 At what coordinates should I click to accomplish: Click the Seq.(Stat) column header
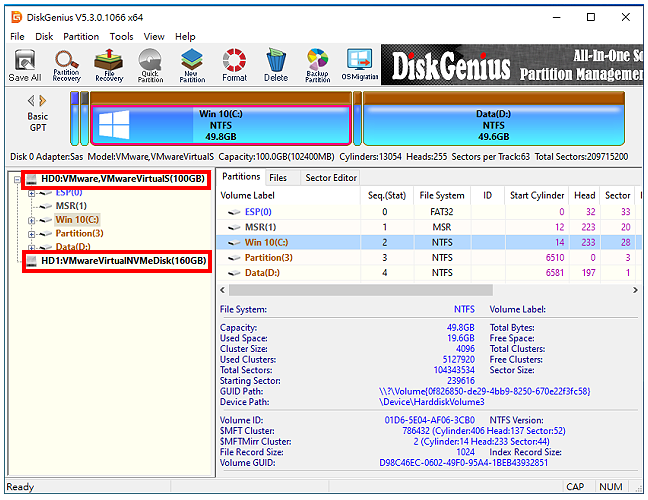[x=387, y=195]
